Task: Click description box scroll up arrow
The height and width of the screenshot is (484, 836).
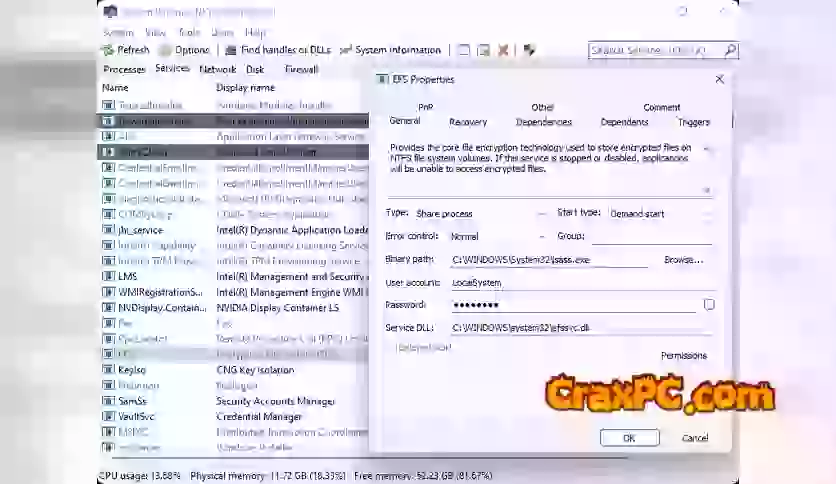Action: point(706,149)
